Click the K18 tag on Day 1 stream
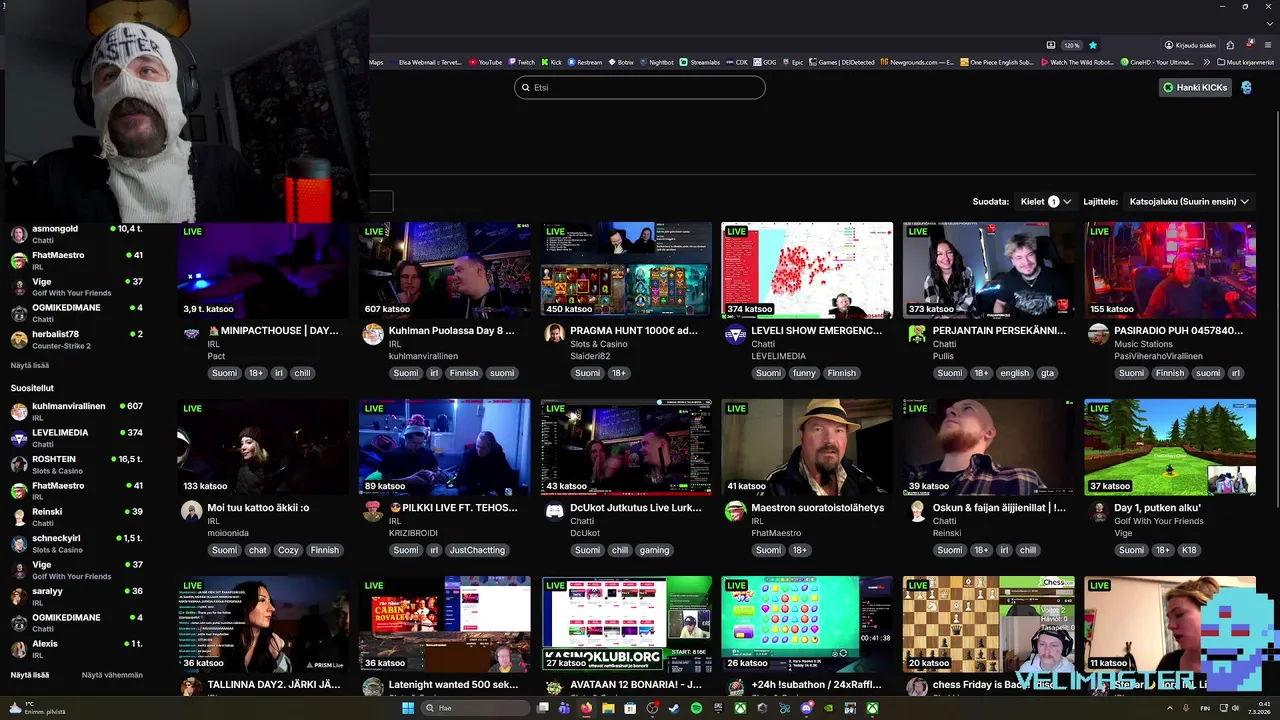This screenshot has height=720, width=1280. [1189, 550]
